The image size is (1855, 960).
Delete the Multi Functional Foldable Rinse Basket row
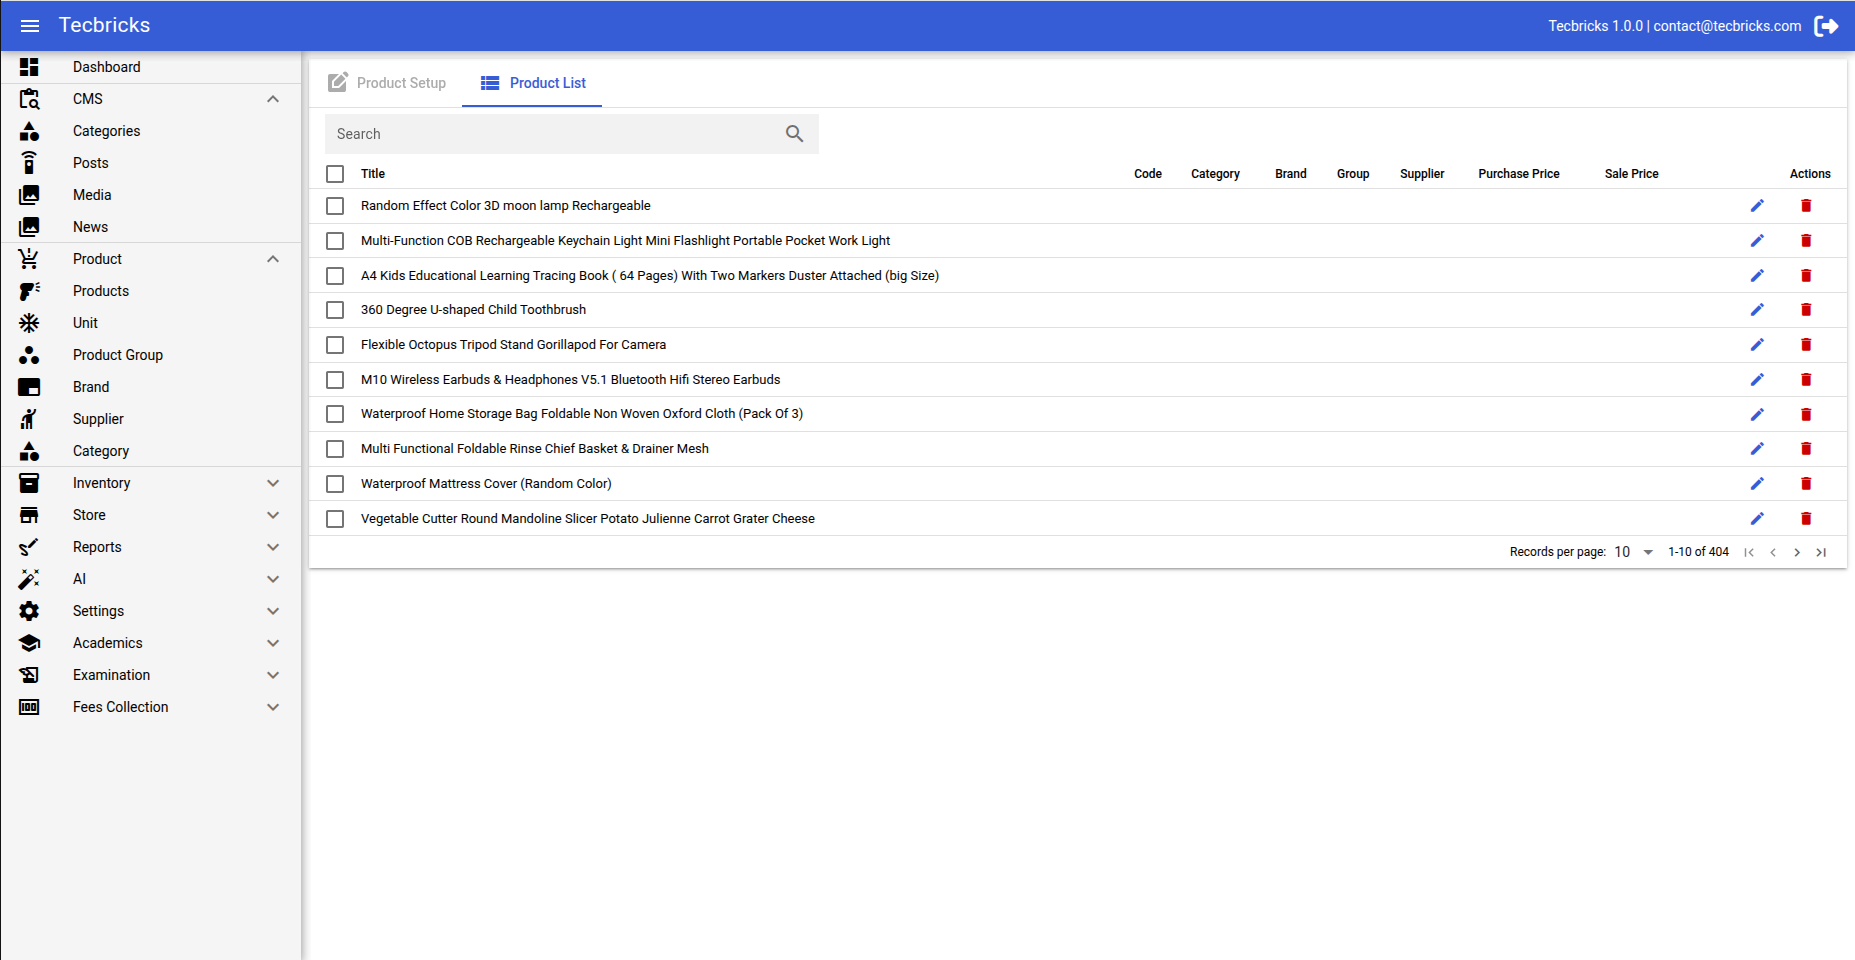pos(1806,449)
